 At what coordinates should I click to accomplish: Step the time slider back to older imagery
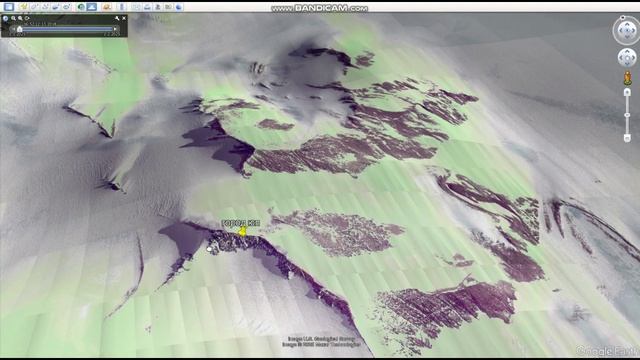pyautogui.click(x=13, y=29)
